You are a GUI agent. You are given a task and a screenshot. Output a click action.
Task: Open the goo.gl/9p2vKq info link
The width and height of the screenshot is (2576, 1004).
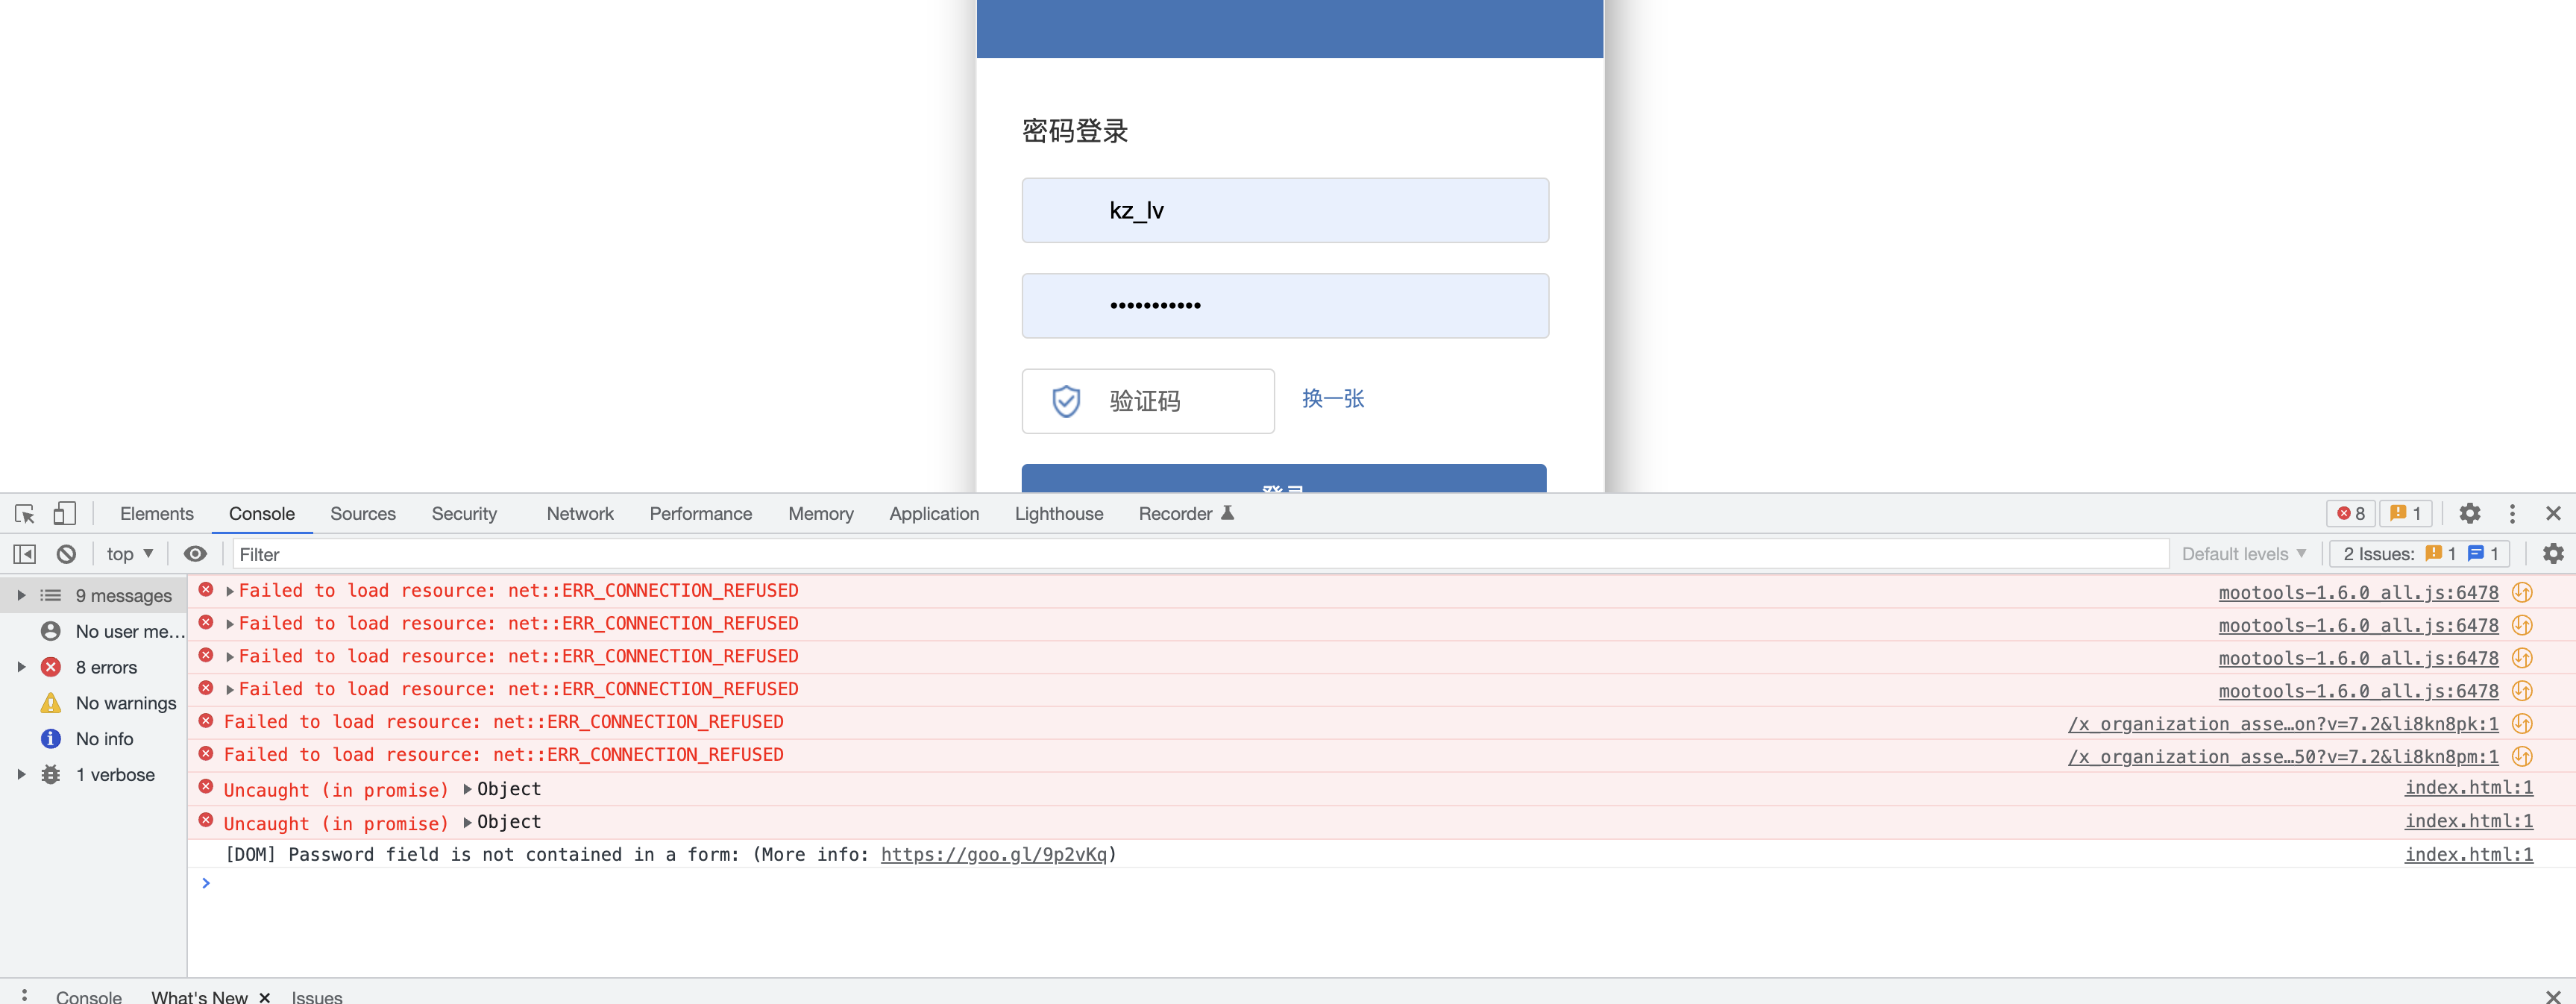click(x=993, y=855)
